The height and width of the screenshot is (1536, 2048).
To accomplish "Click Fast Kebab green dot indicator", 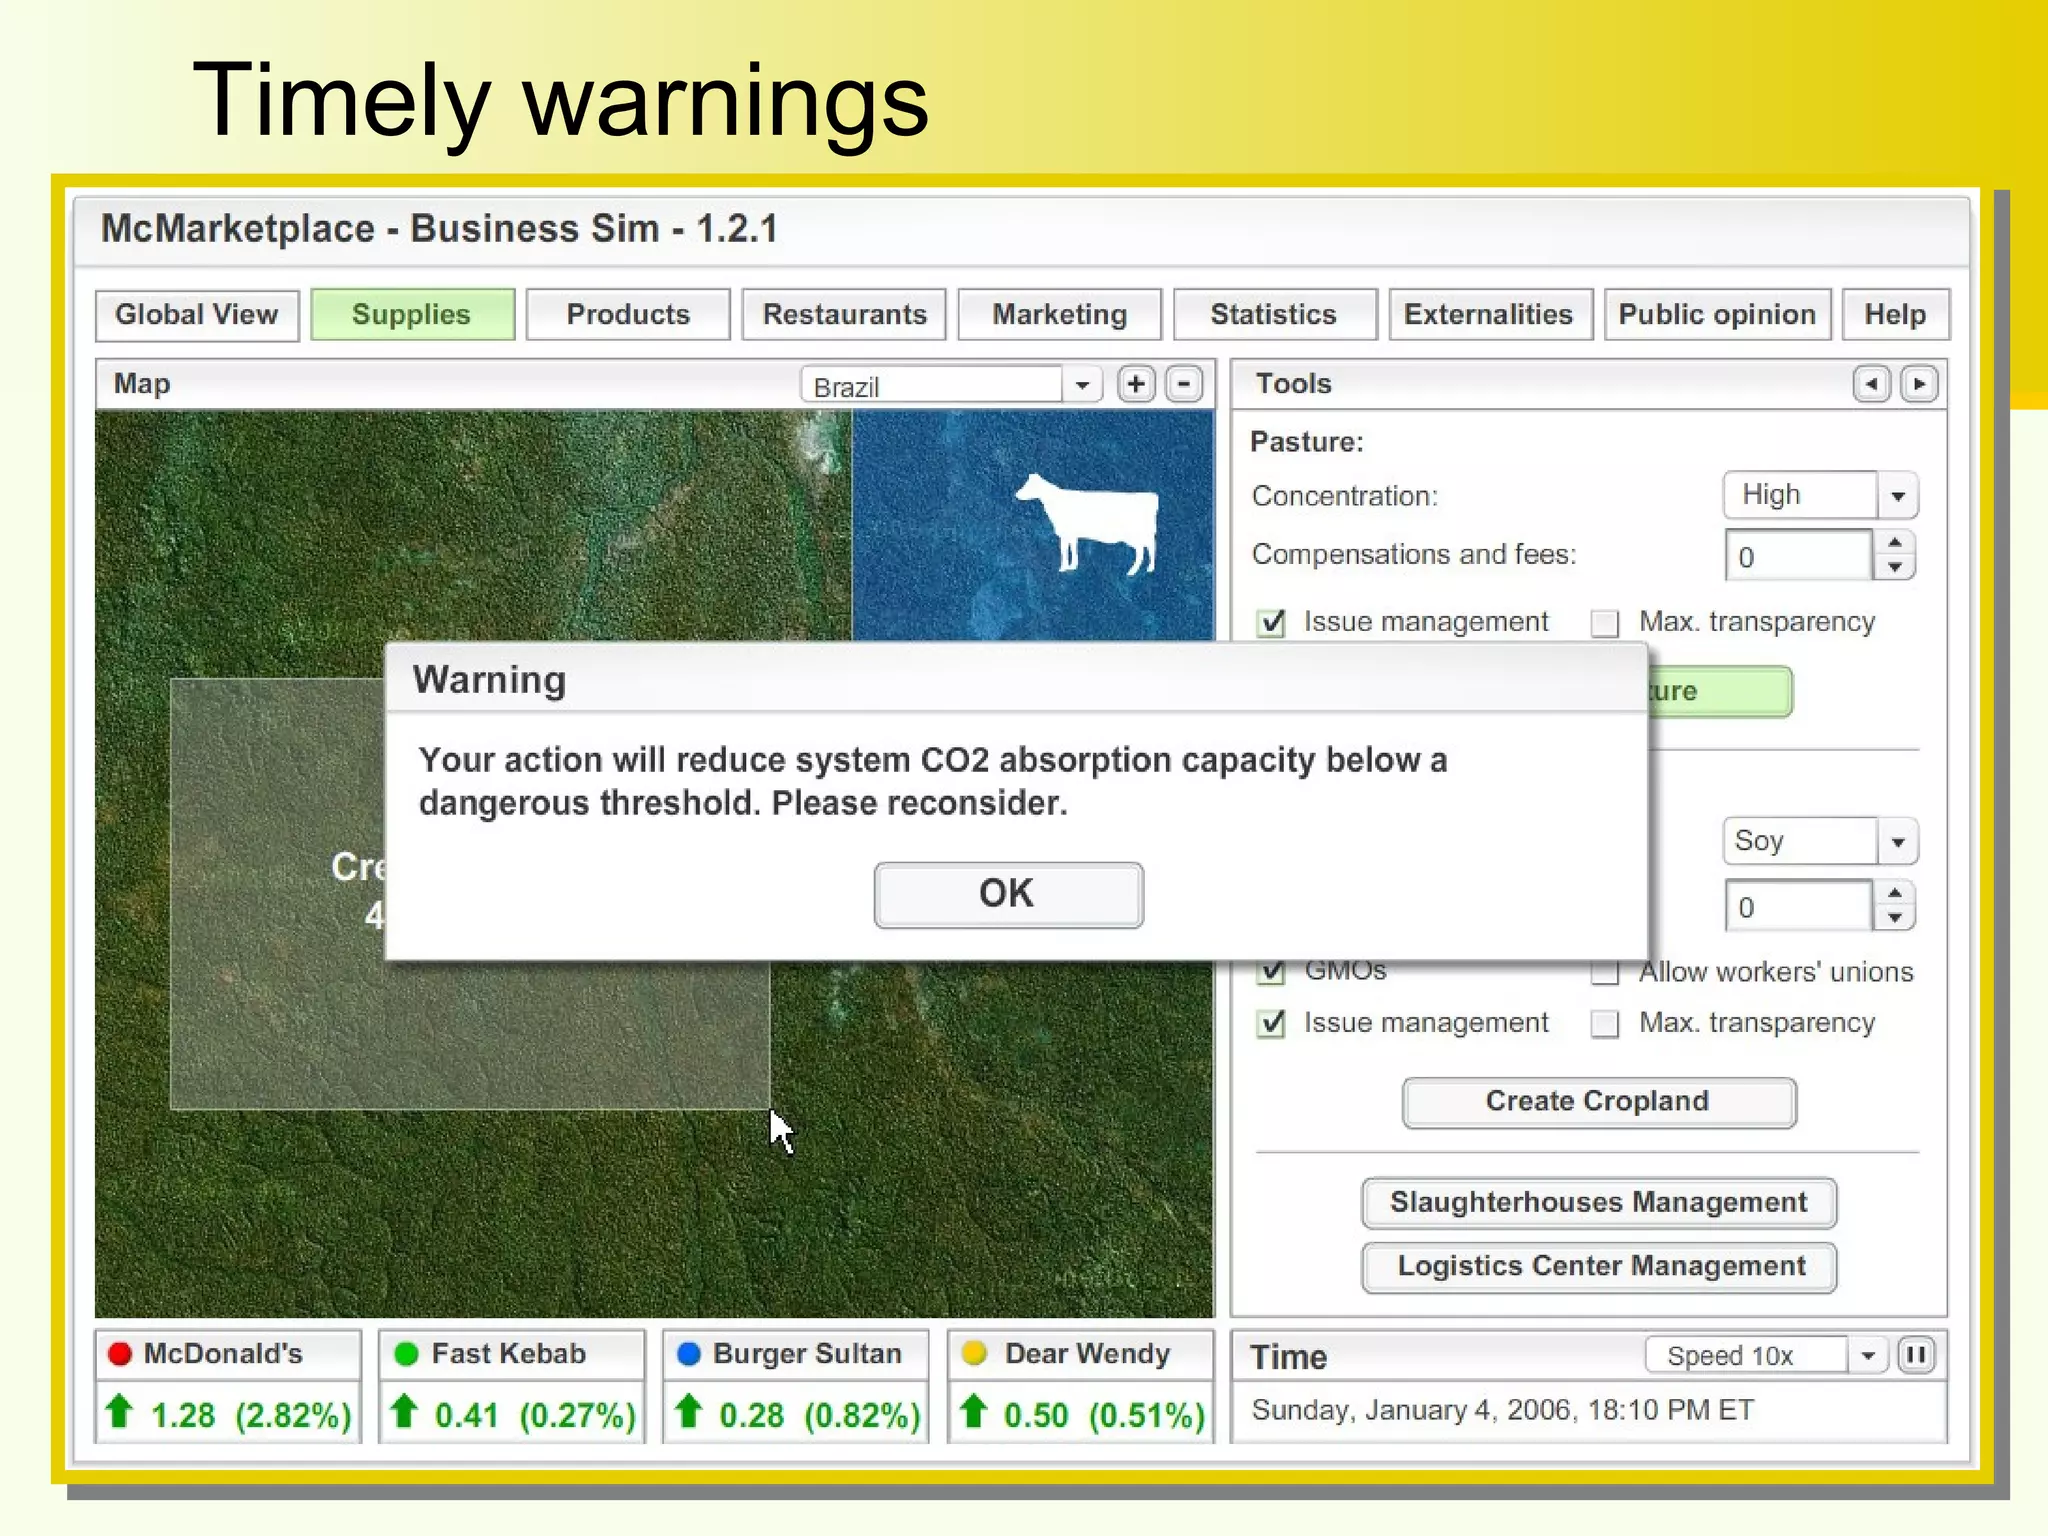I will [x=406, y=1354].
